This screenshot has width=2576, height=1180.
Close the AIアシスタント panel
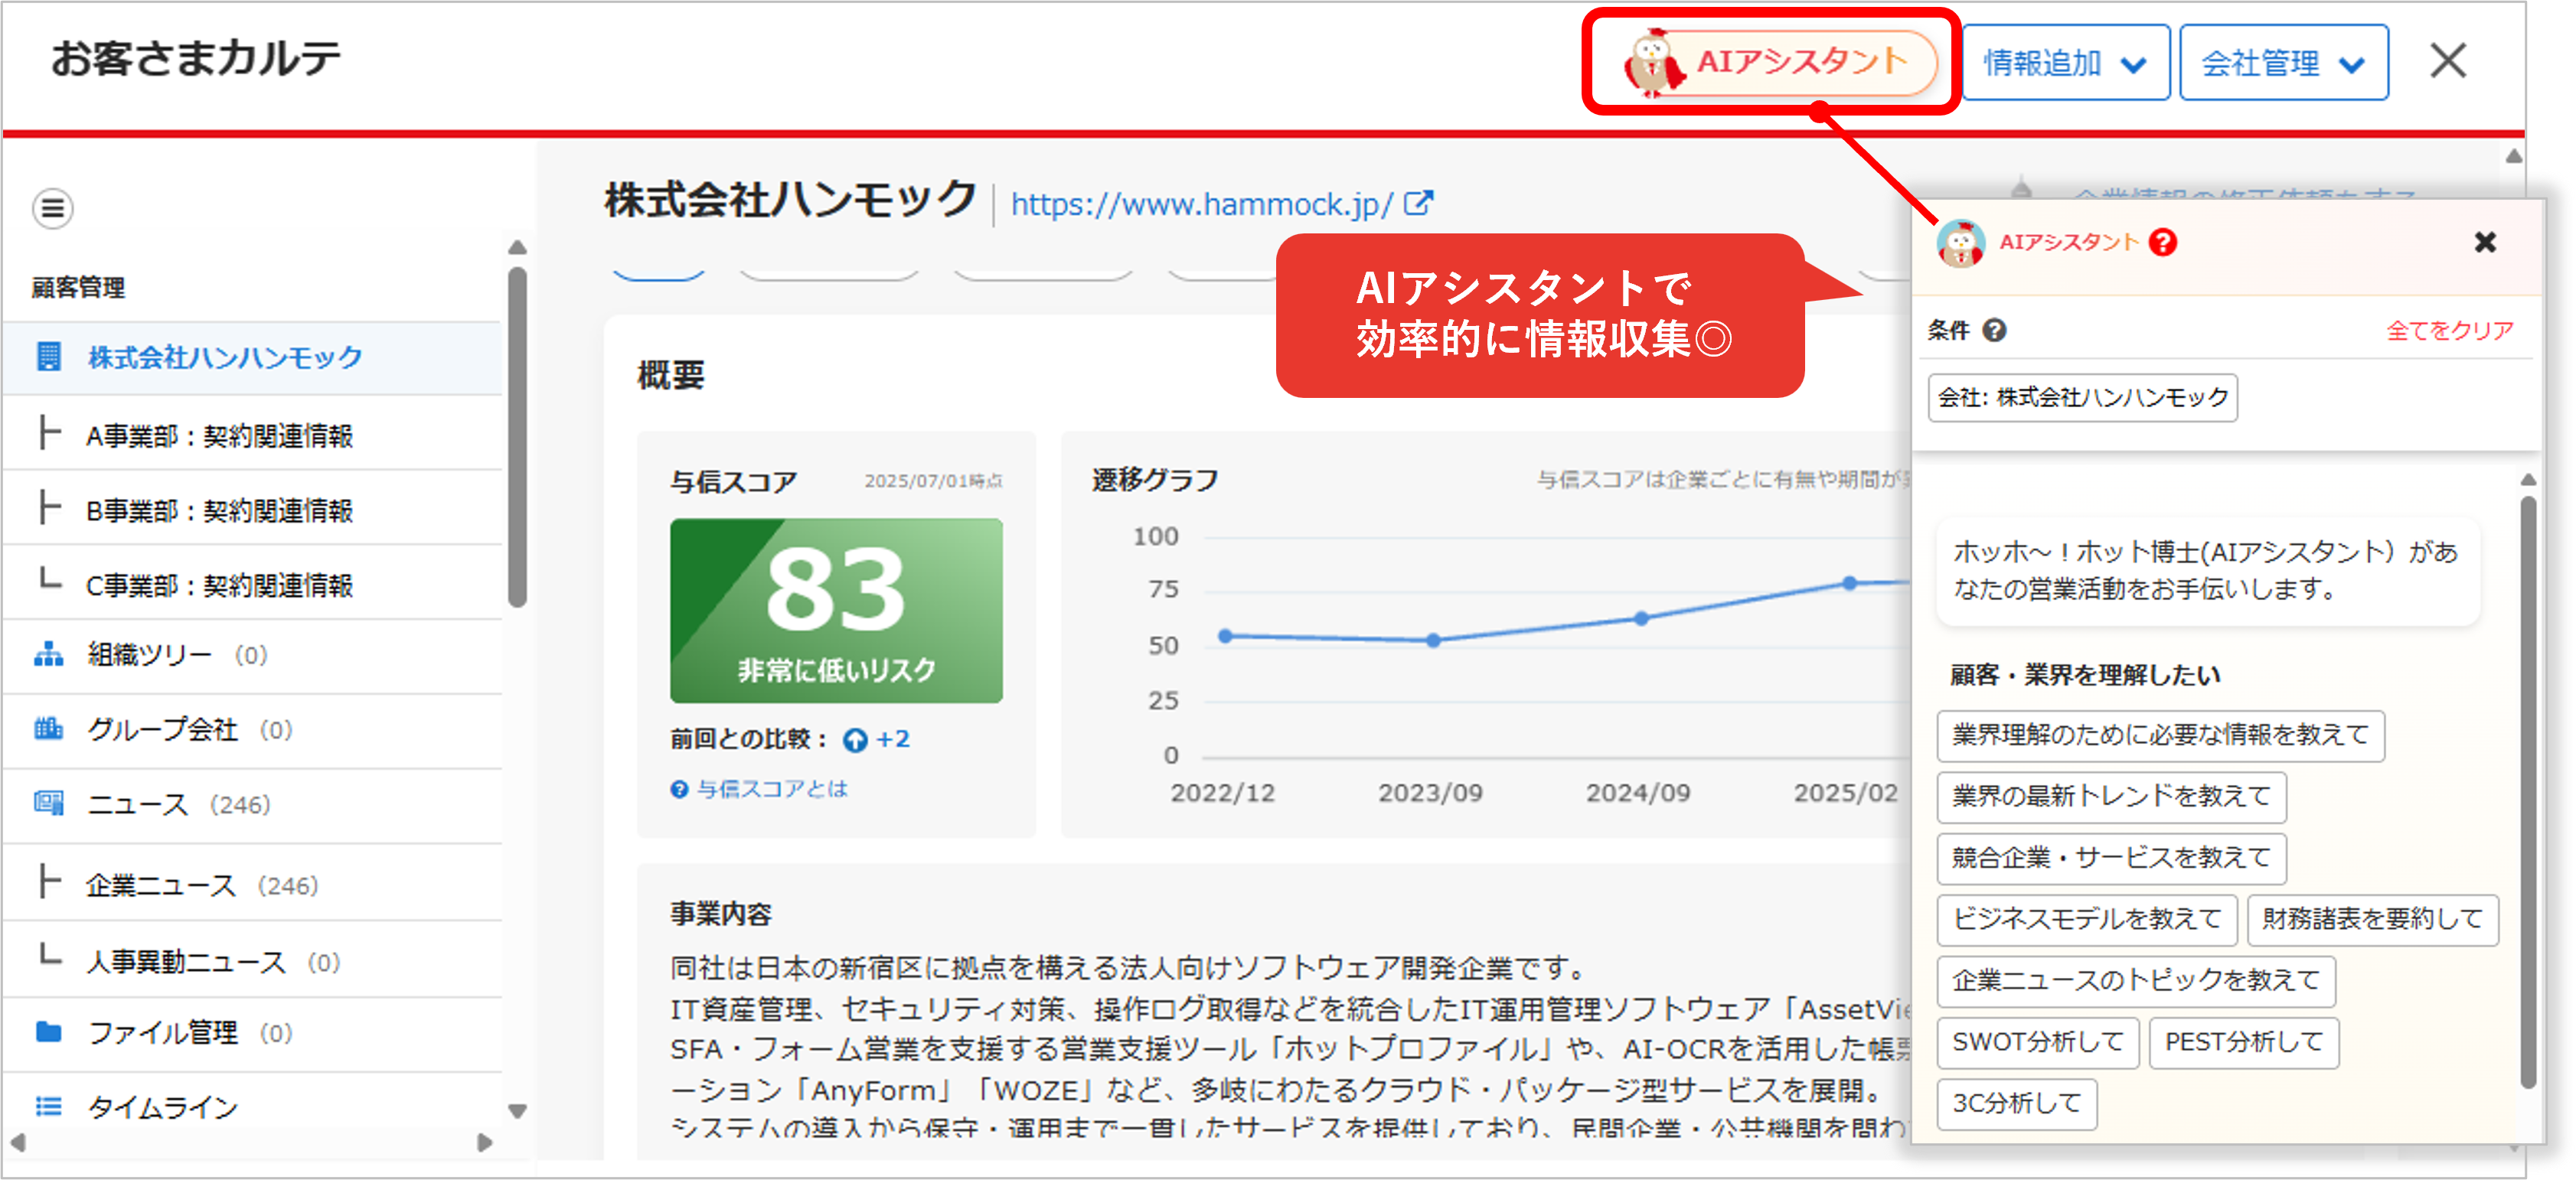pyautogui.click(x=2485, y=242)
